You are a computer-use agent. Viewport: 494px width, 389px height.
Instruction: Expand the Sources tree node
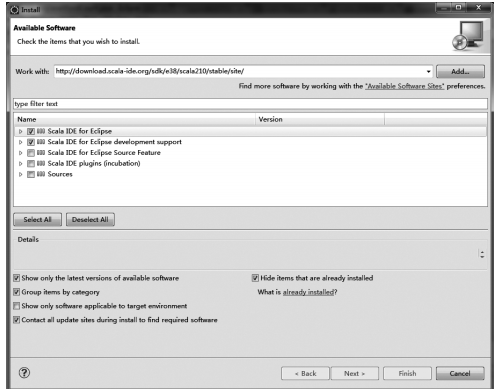click(x=21, y=174)
